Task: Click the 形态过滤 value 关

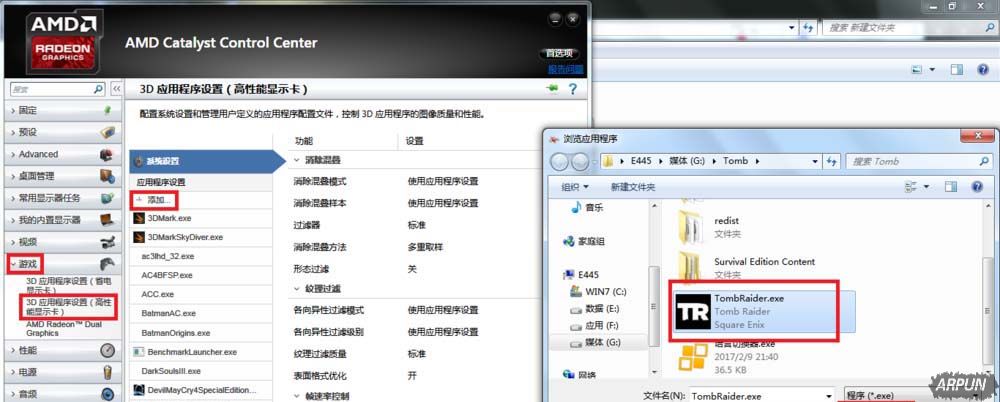Action: click(412, 269)
